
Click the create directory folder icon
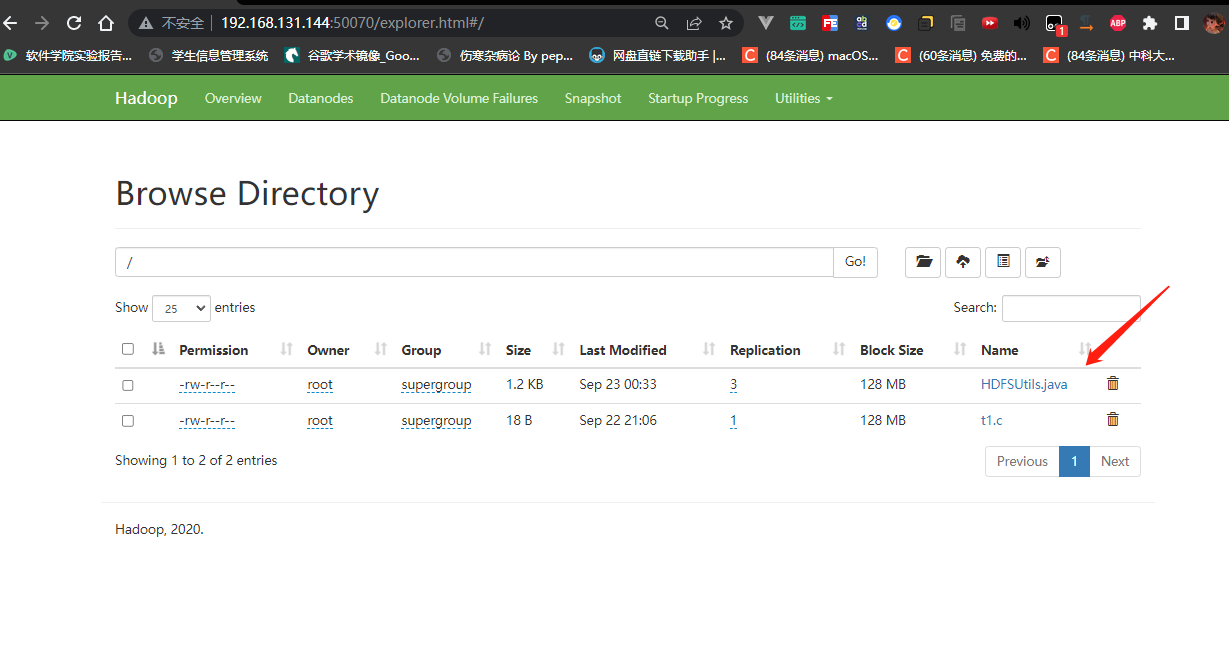point(923,262)
